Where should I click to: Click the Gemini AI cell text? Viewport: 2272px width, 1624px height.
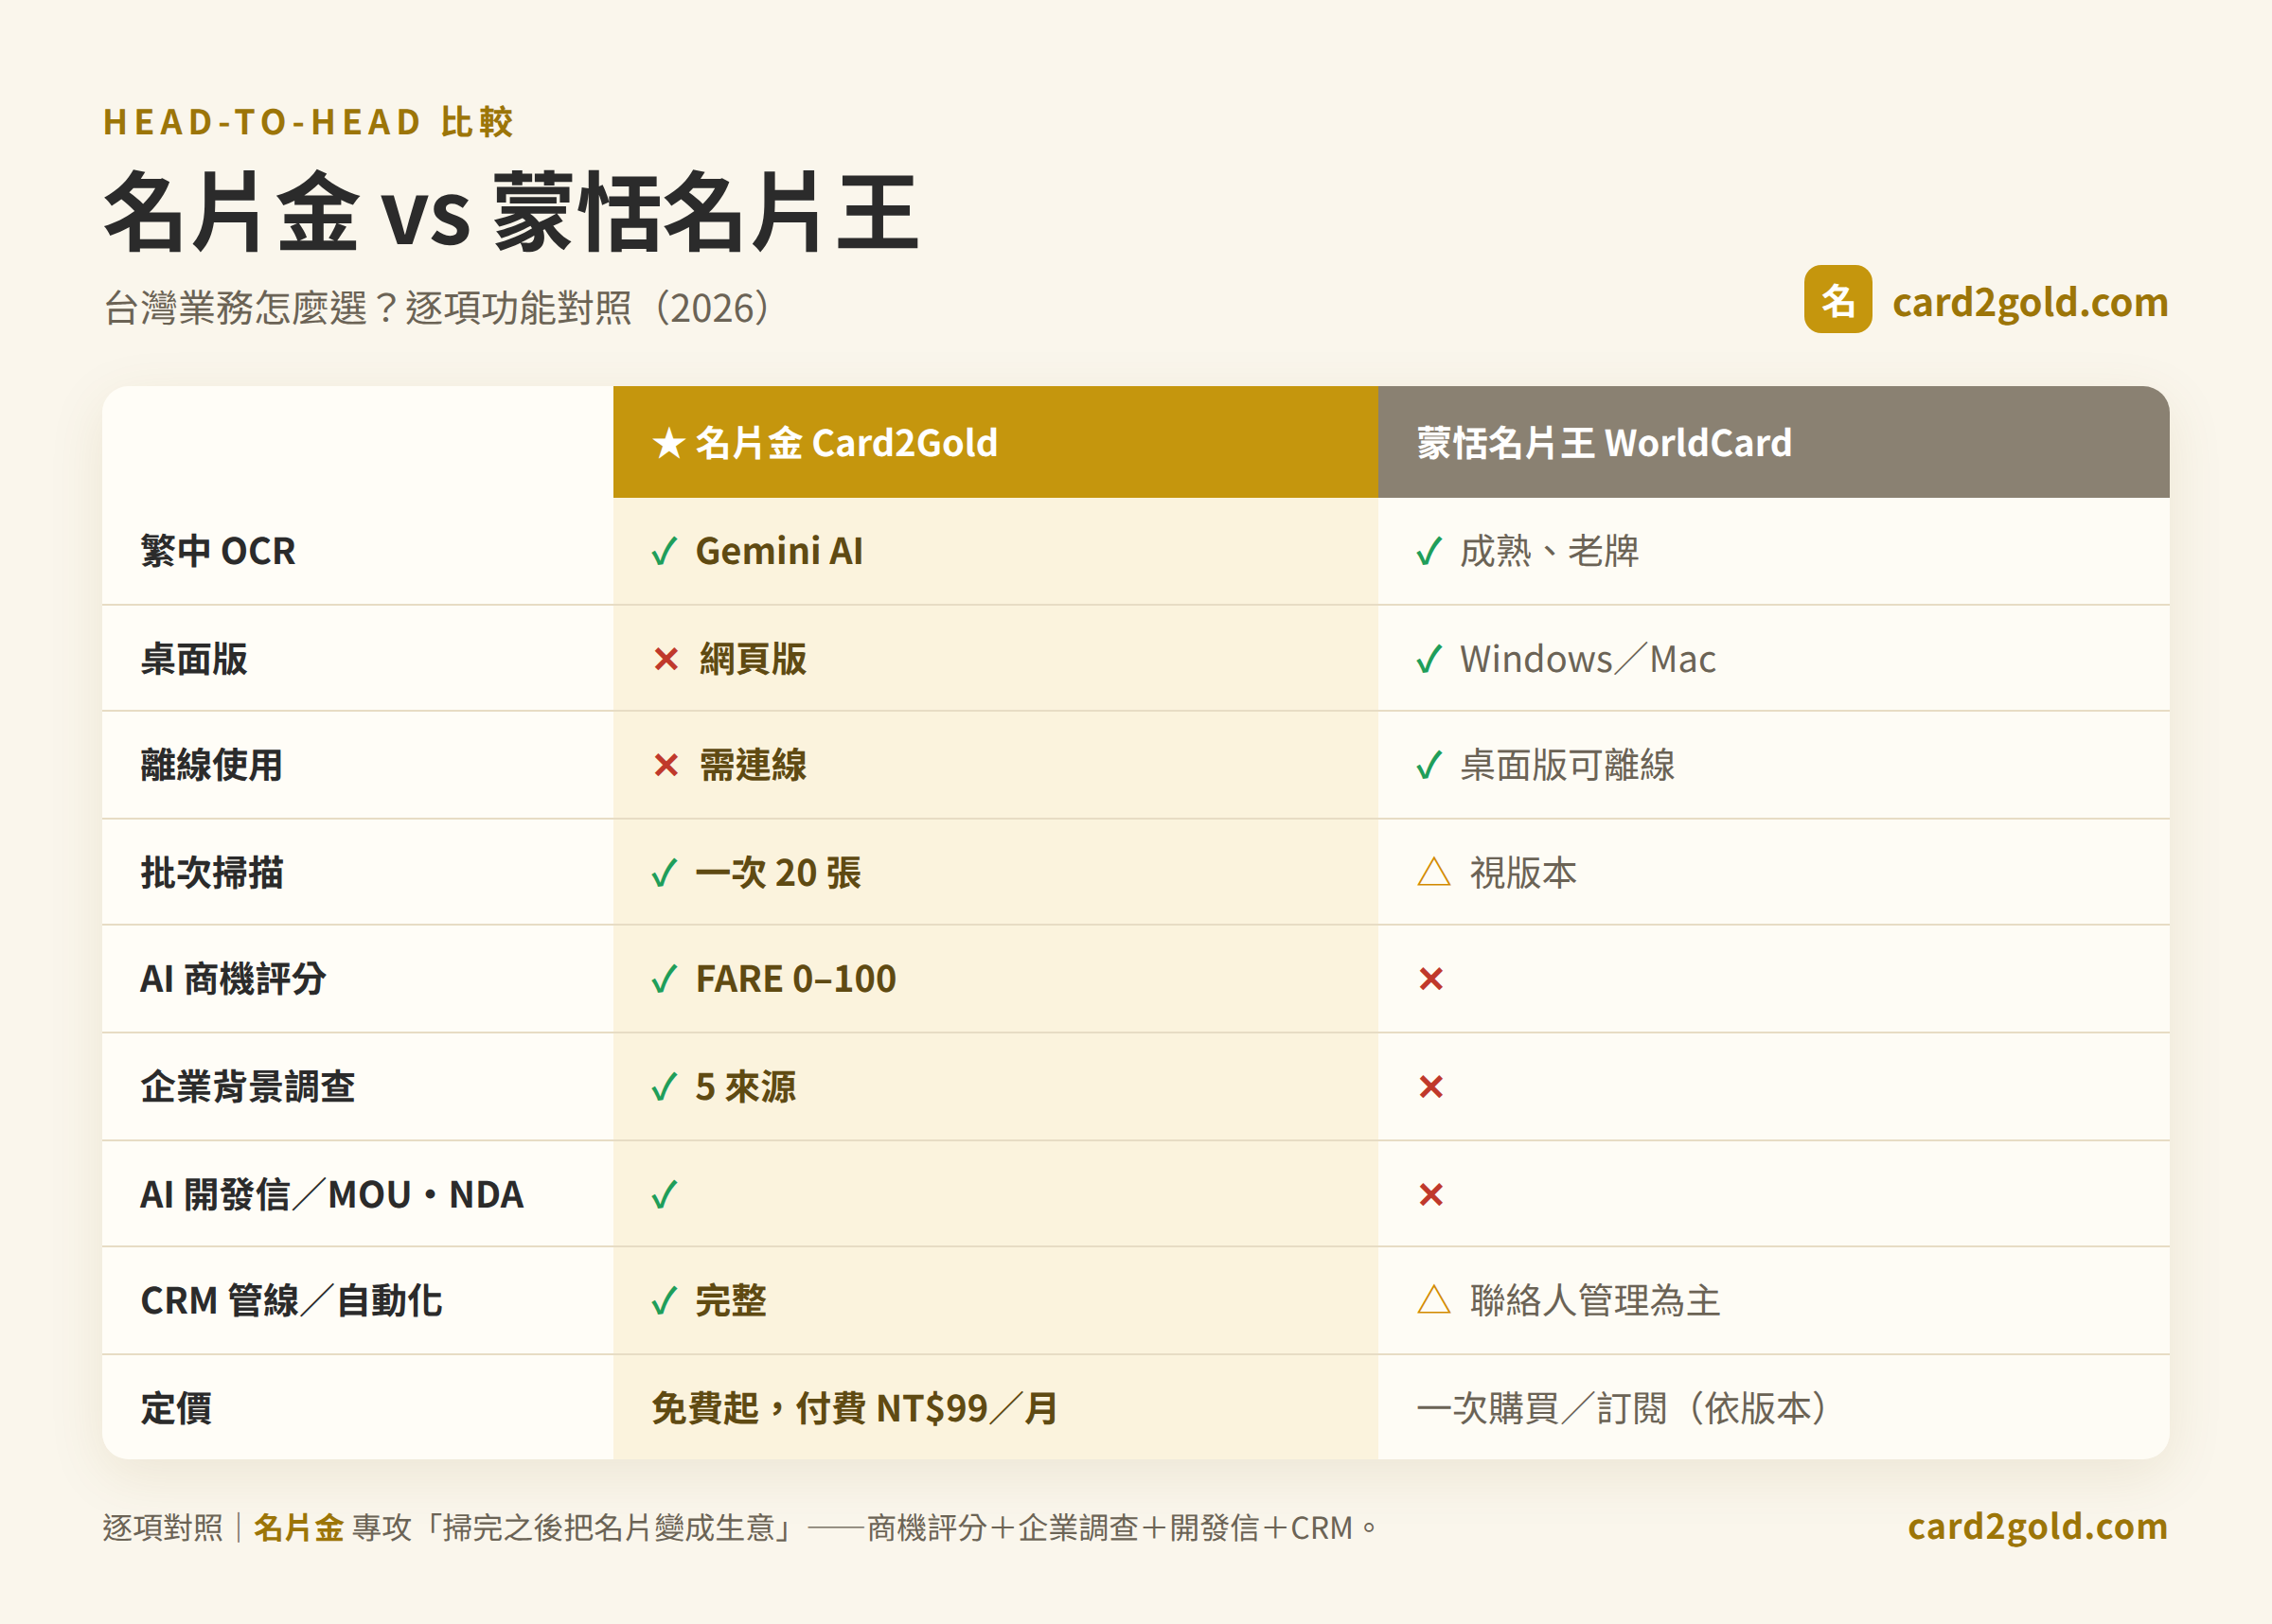tap(779, 551)
